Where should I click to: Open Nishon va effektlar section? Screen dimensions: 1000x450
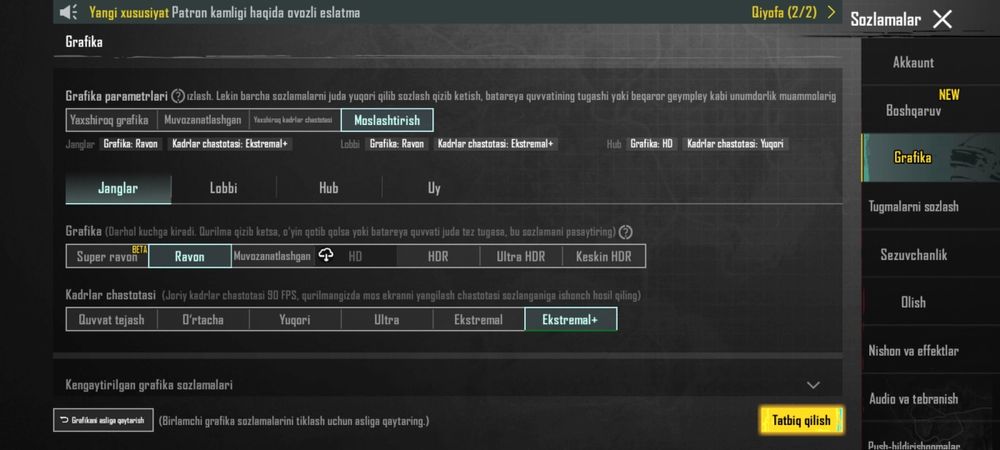click(930, 351)
